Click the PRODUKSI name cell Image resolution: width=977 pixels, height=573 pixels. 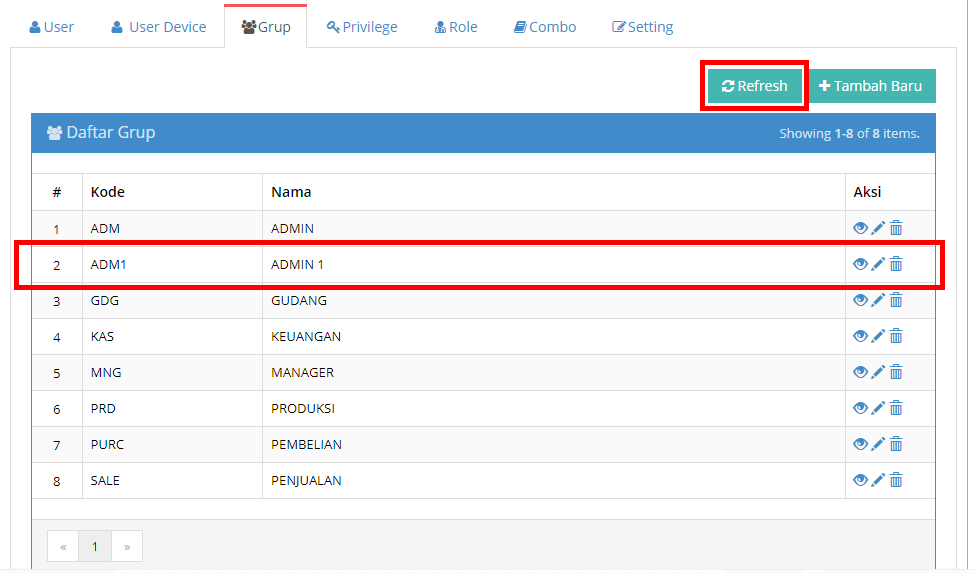(554, 409)
